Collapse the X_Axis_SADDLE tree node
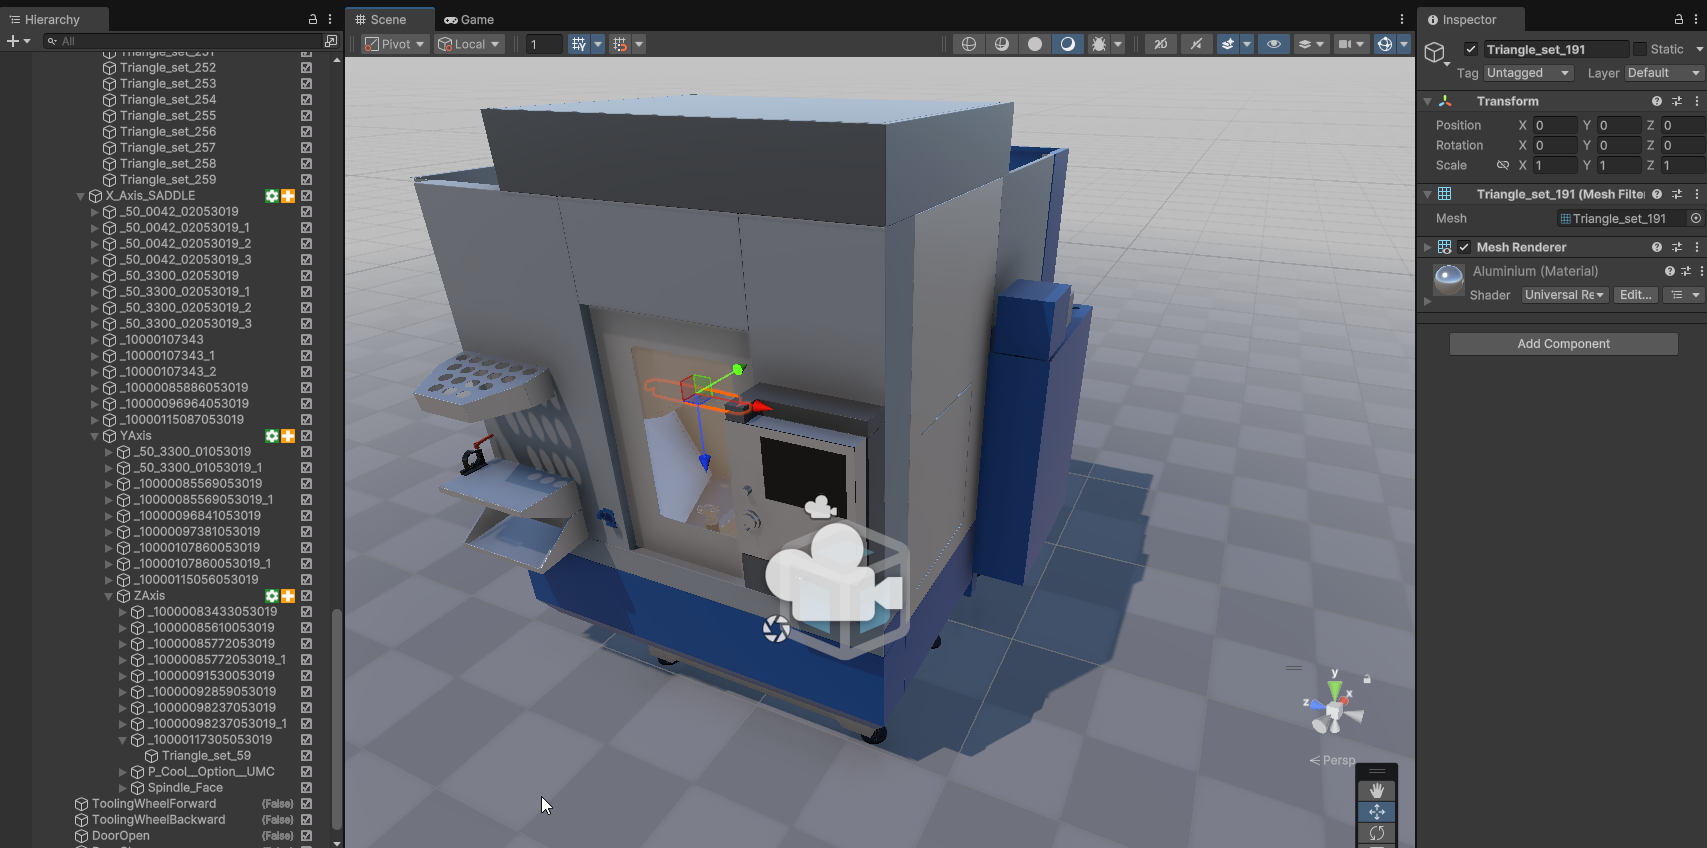This screenshot has height=848, width=1707. pyautogui.click(x=81, y=196)
